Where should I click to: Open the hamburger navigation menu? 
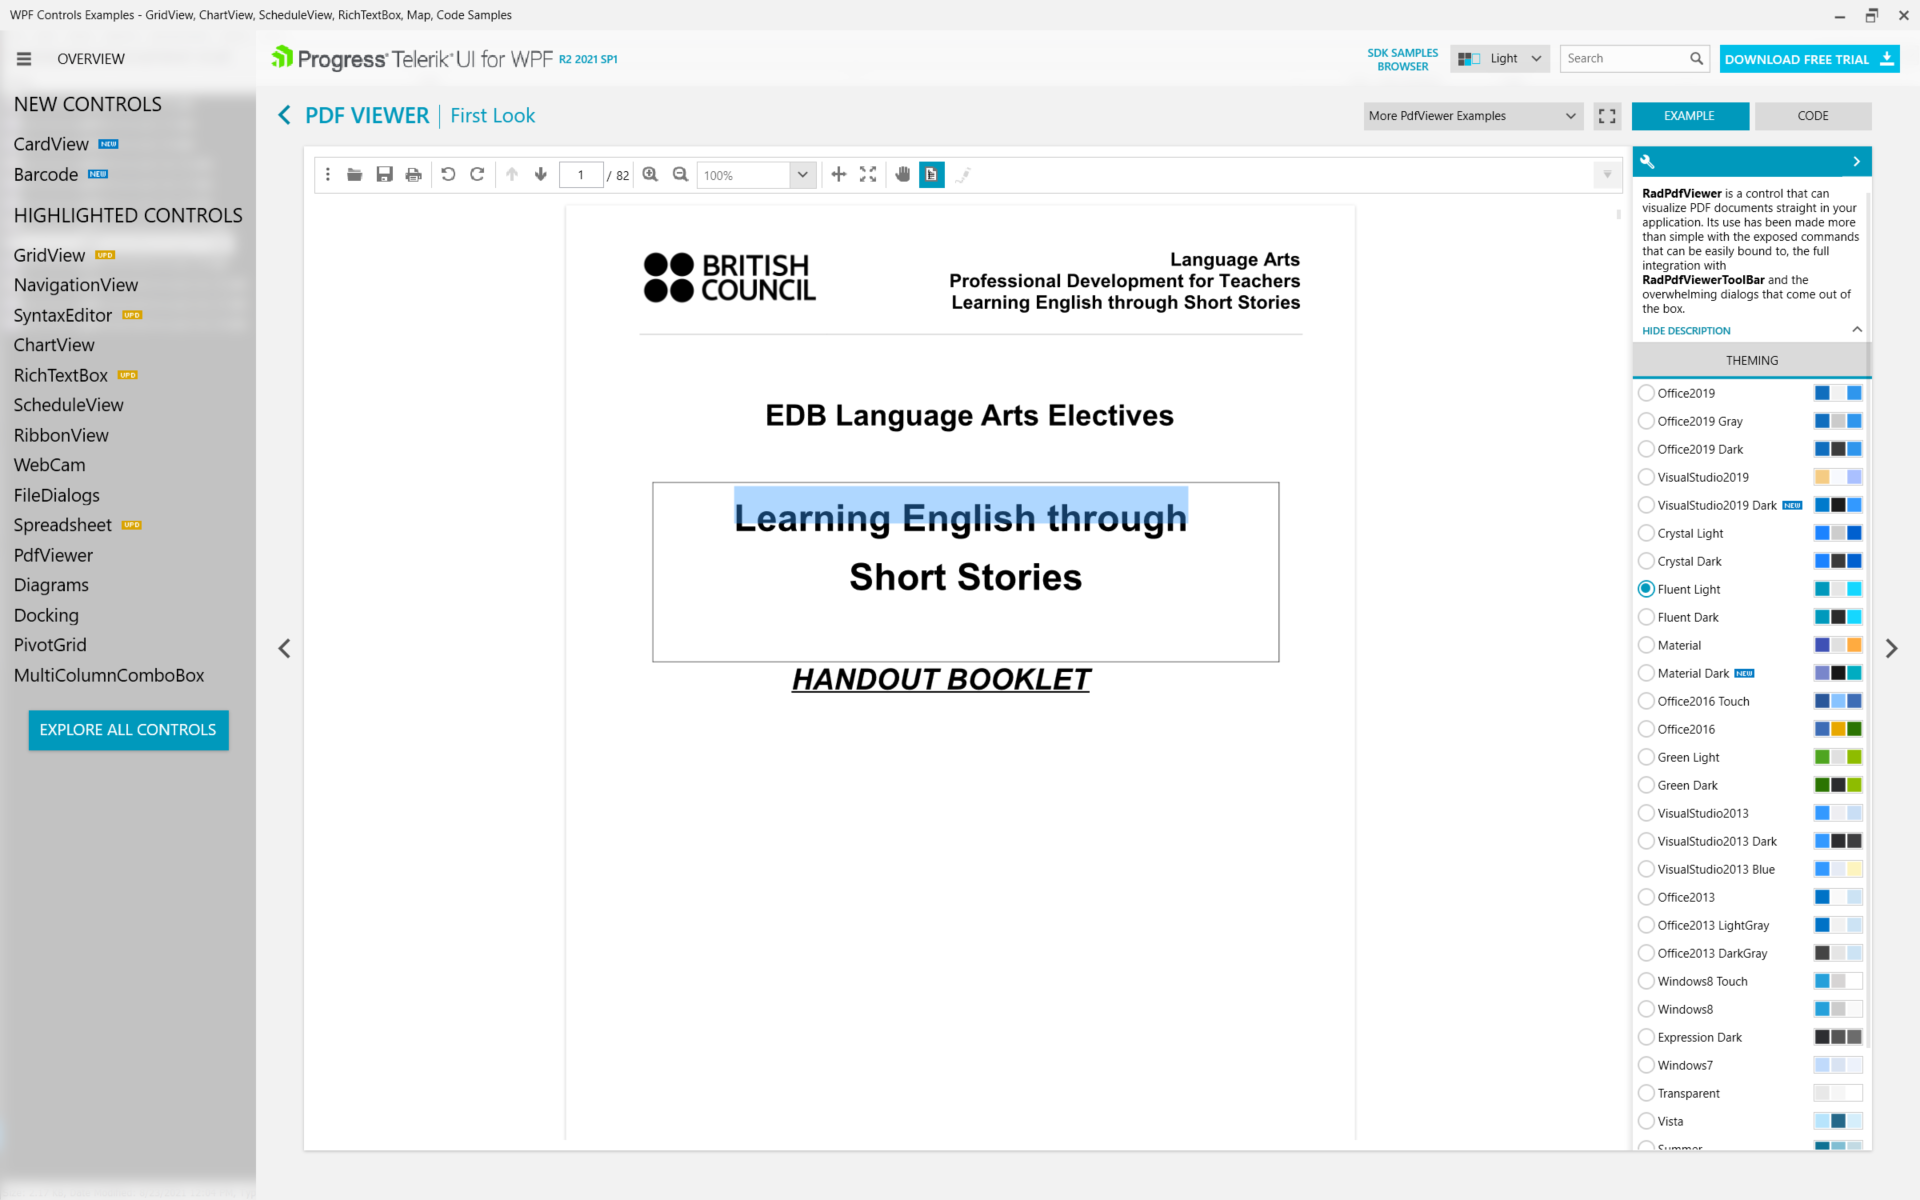point(24,59)
